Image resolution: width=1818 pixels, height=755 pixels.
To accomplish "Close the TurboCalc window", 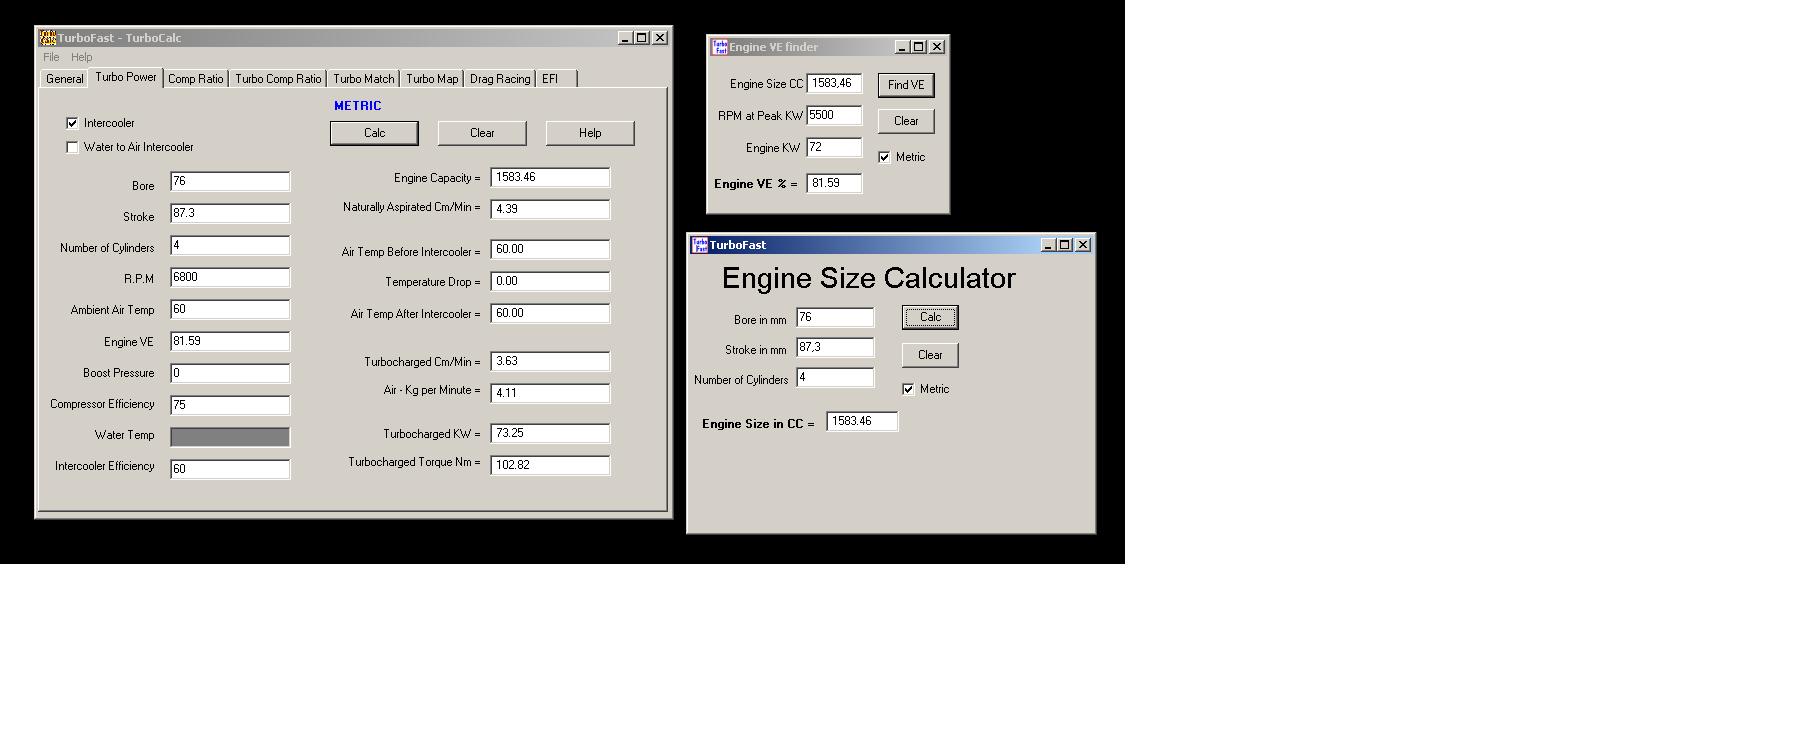I will point(660,38).
